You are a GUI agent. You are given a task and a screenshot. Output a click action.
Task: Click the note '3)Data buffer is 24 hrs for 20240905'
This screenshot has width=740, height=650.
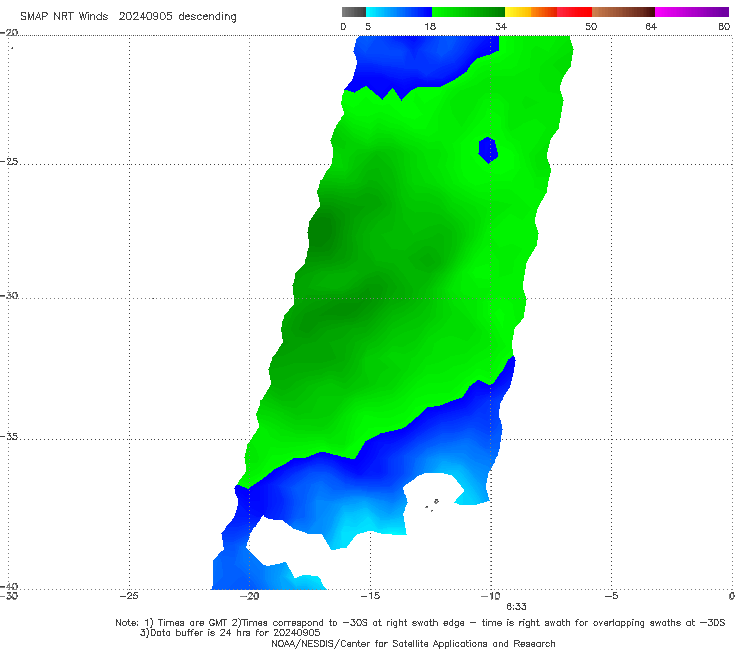pyautogui.click(x=230, y=633)
